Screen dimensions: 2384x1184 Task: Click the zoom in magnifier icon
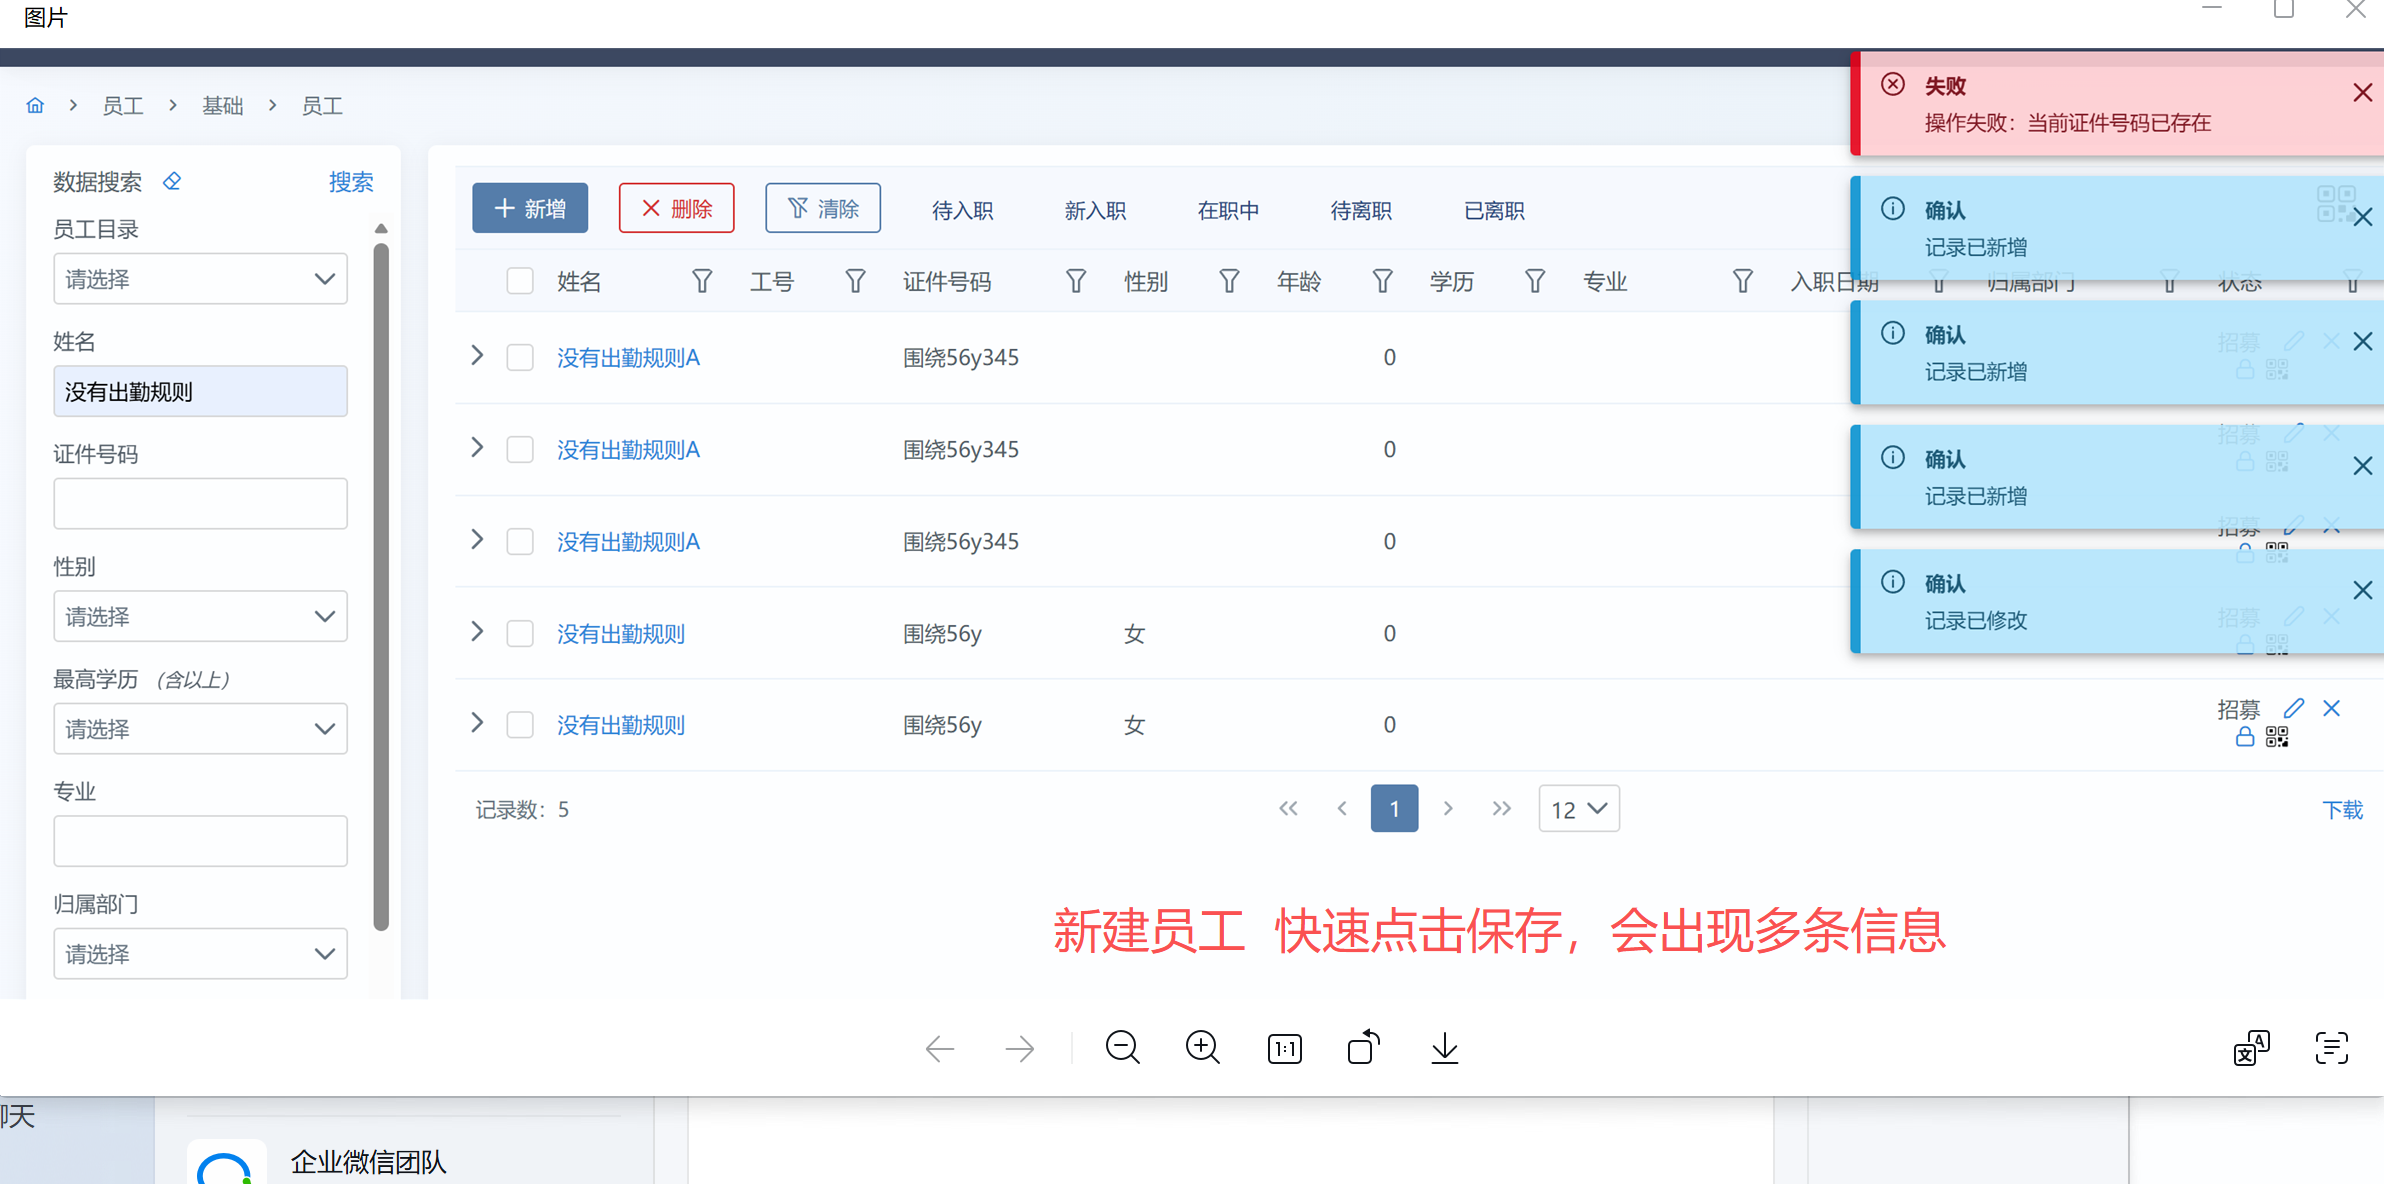point(1202,1048)
